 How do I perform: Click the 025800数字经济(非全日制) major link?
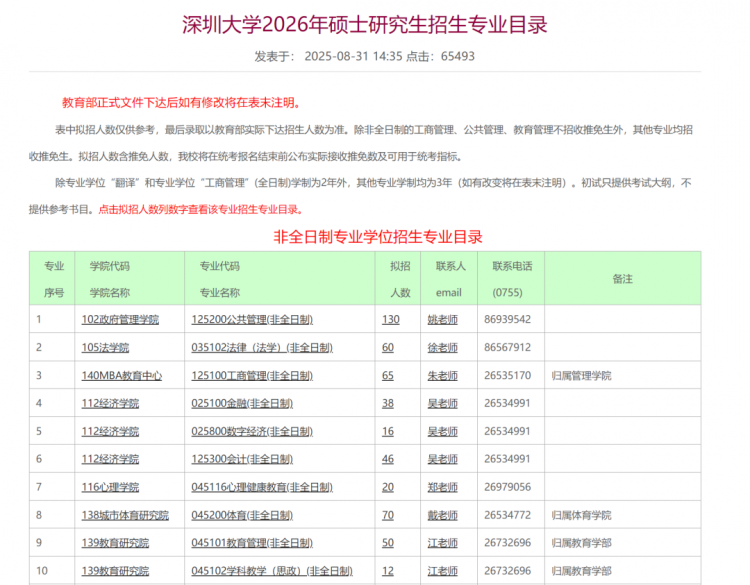coord(246,432)
